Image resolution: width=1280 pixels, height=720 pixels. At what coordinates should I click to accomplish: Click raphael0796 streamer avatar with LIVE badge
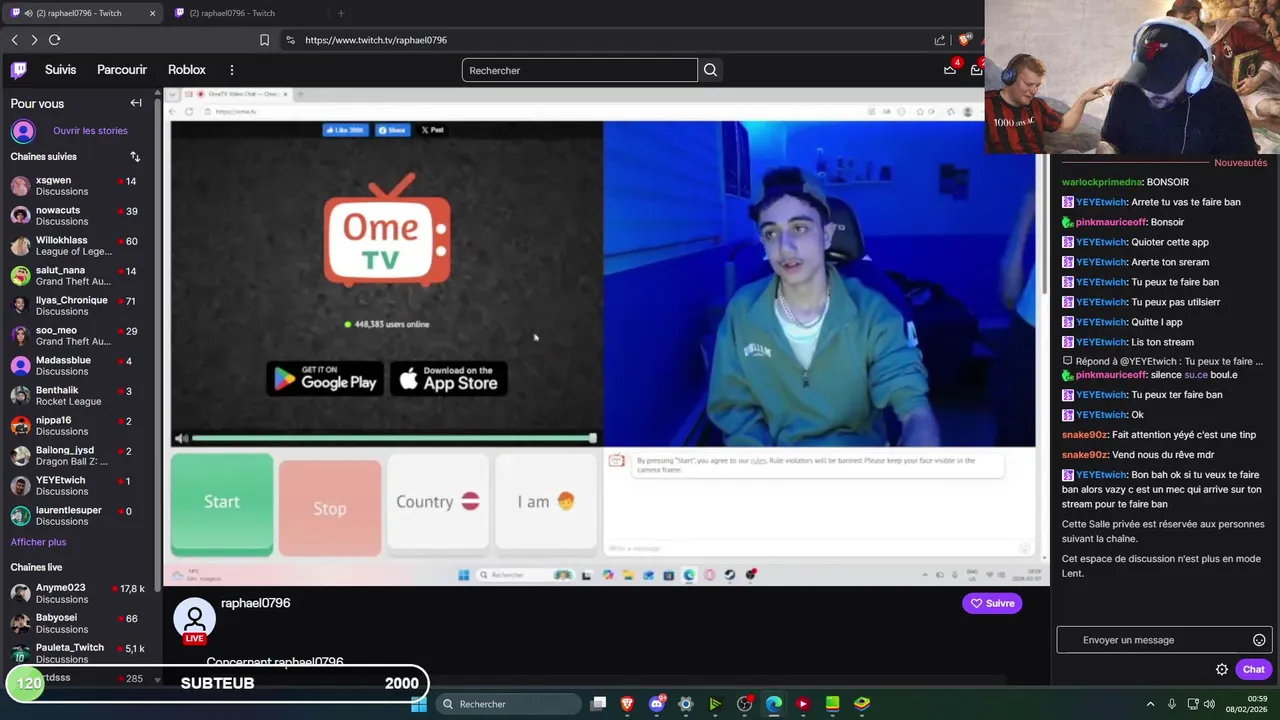(x=195, y=621)
